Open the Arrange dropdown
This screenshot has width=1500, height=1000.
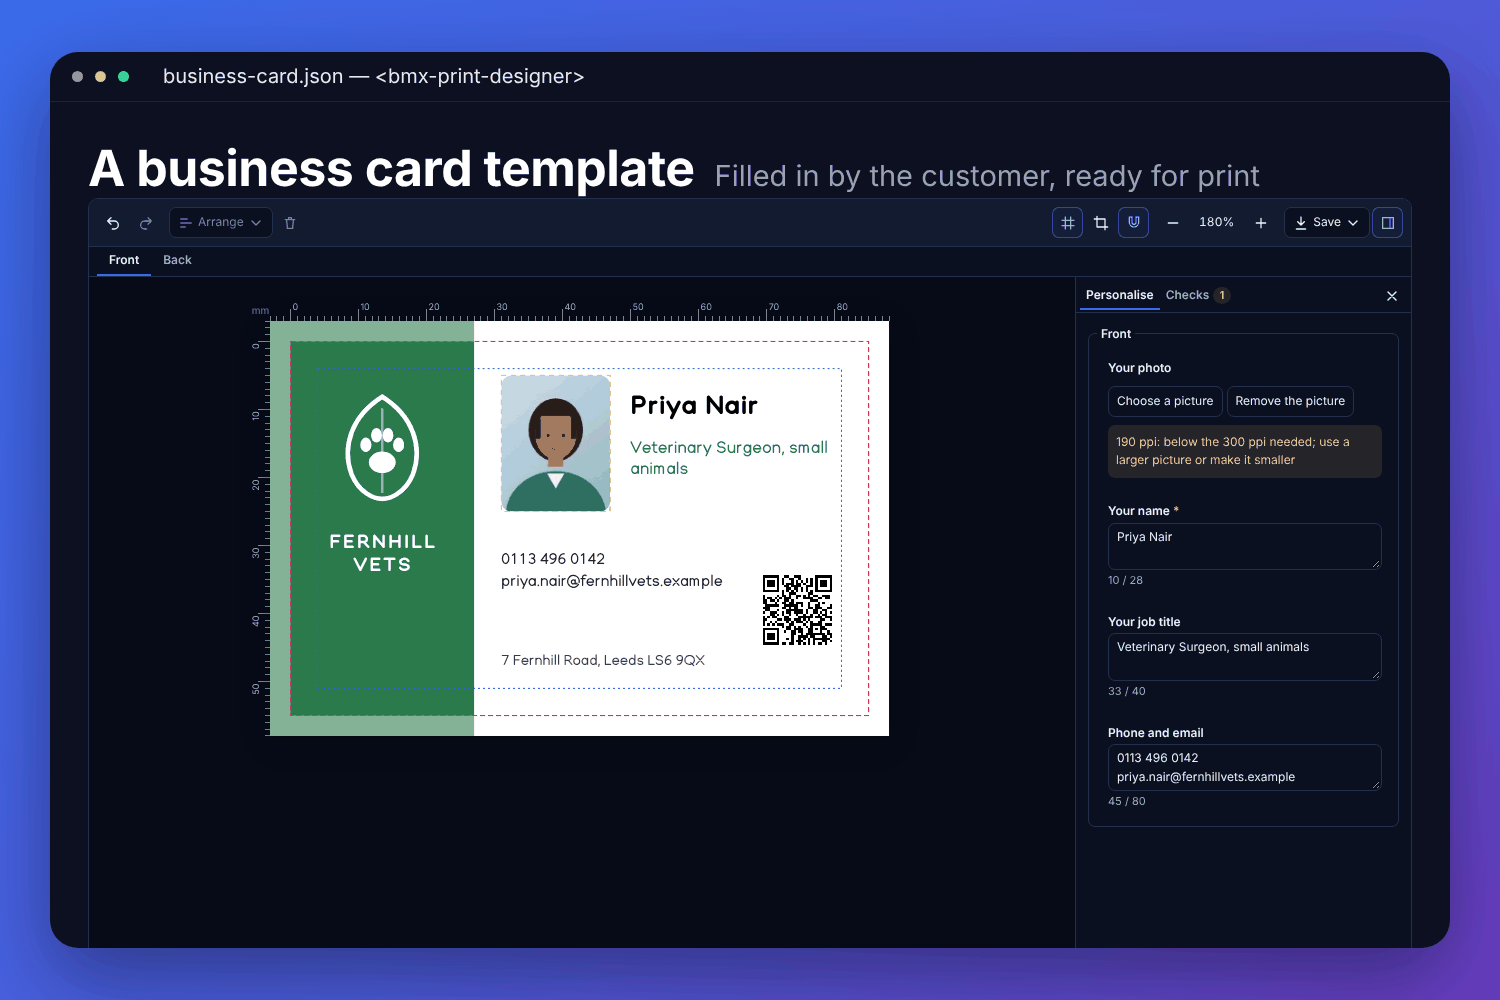[221, 223]
